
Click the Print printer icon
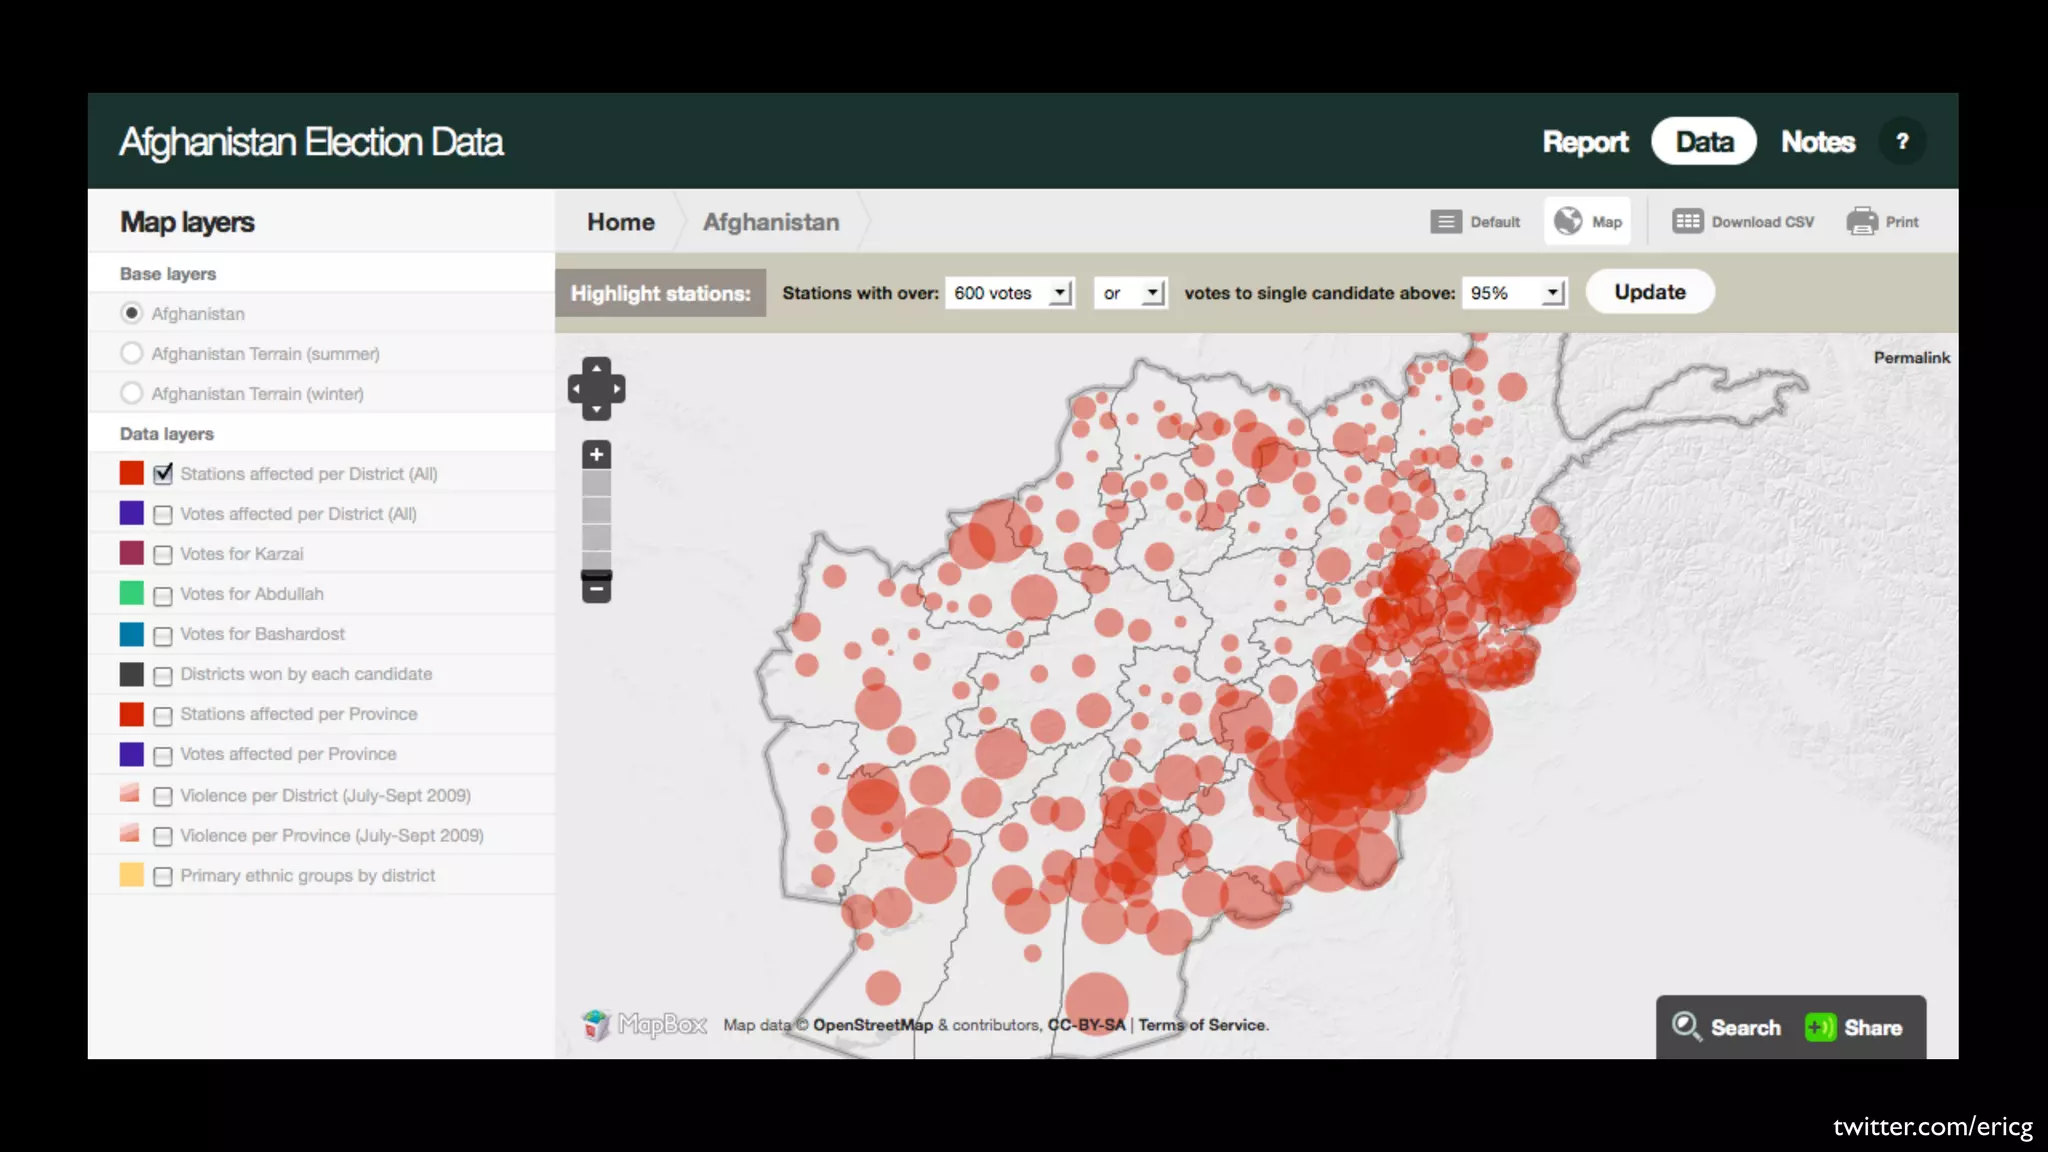click(1861, 221)
